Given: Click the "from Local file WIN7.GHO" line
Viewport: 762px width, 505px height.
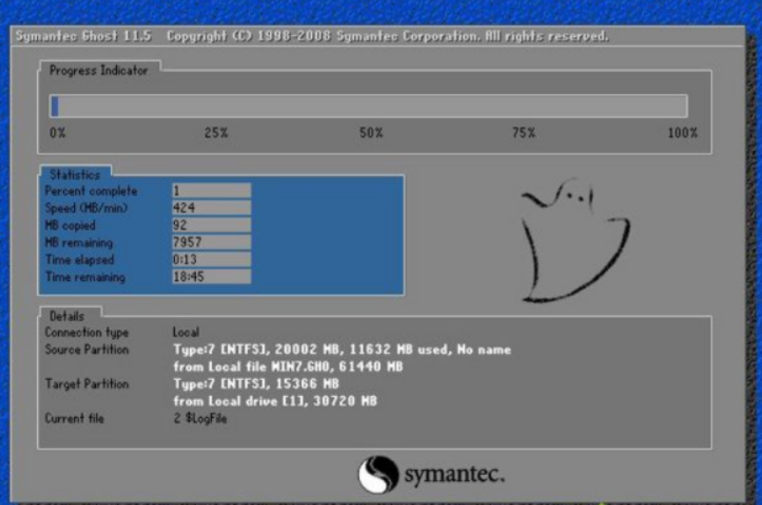Looking at the screenshot, I should [x=288, y=366].
